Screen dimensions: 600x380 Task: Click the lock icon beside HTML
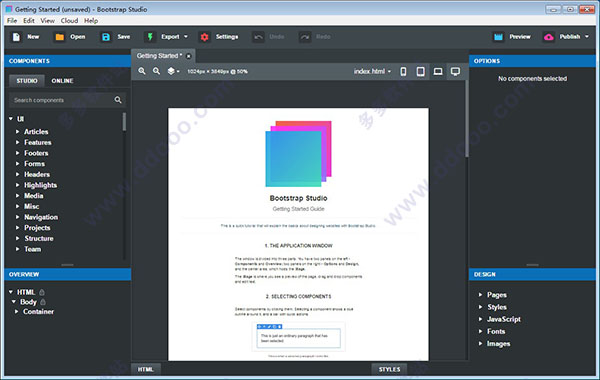pos(42,292)
